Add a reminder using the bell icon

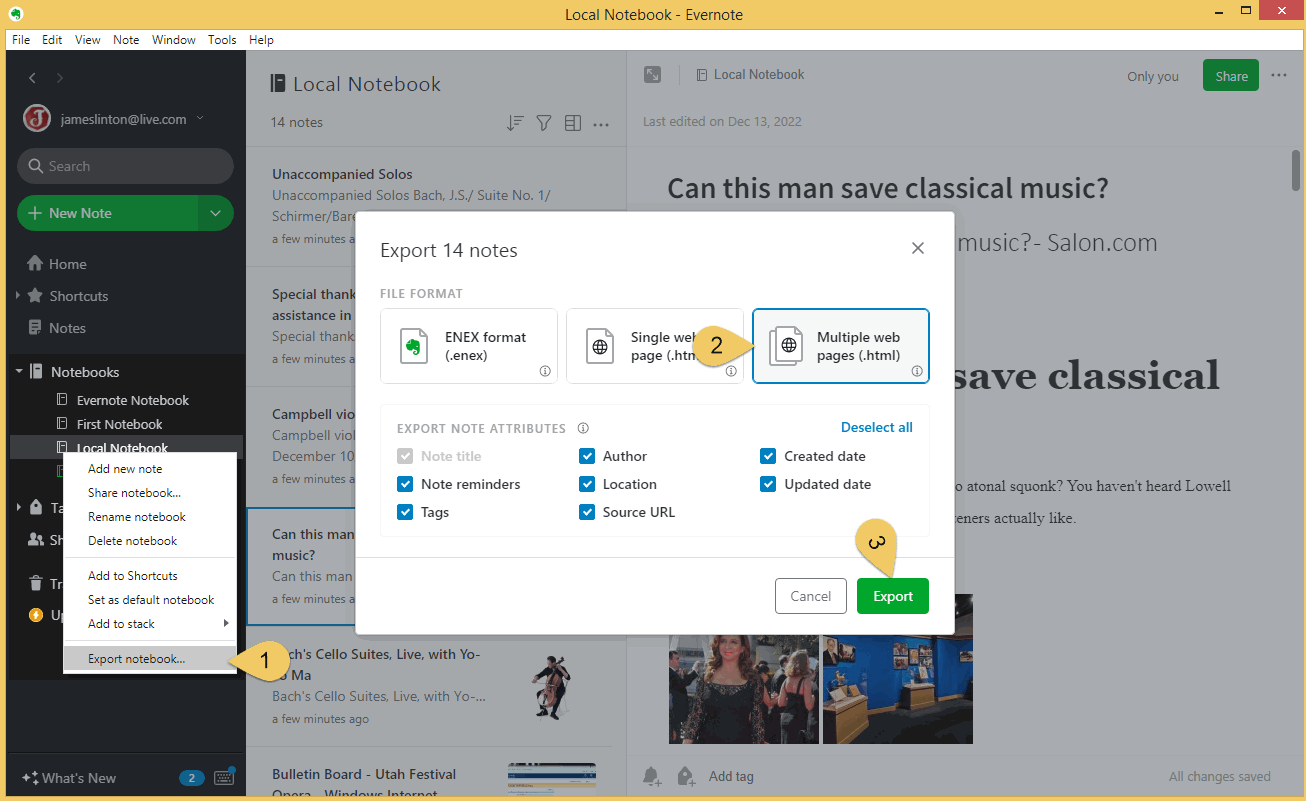(x=652, y=776)
